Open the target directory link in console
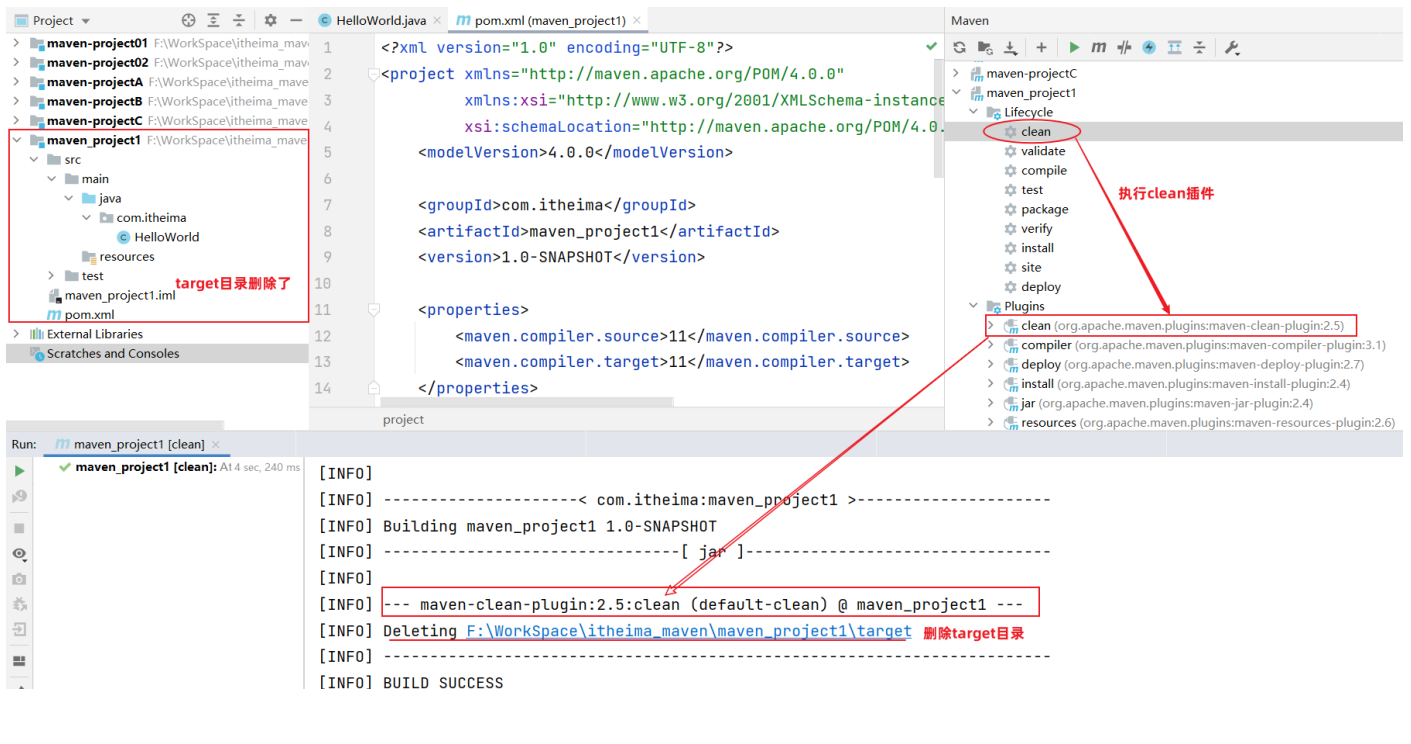 (689, 631)
